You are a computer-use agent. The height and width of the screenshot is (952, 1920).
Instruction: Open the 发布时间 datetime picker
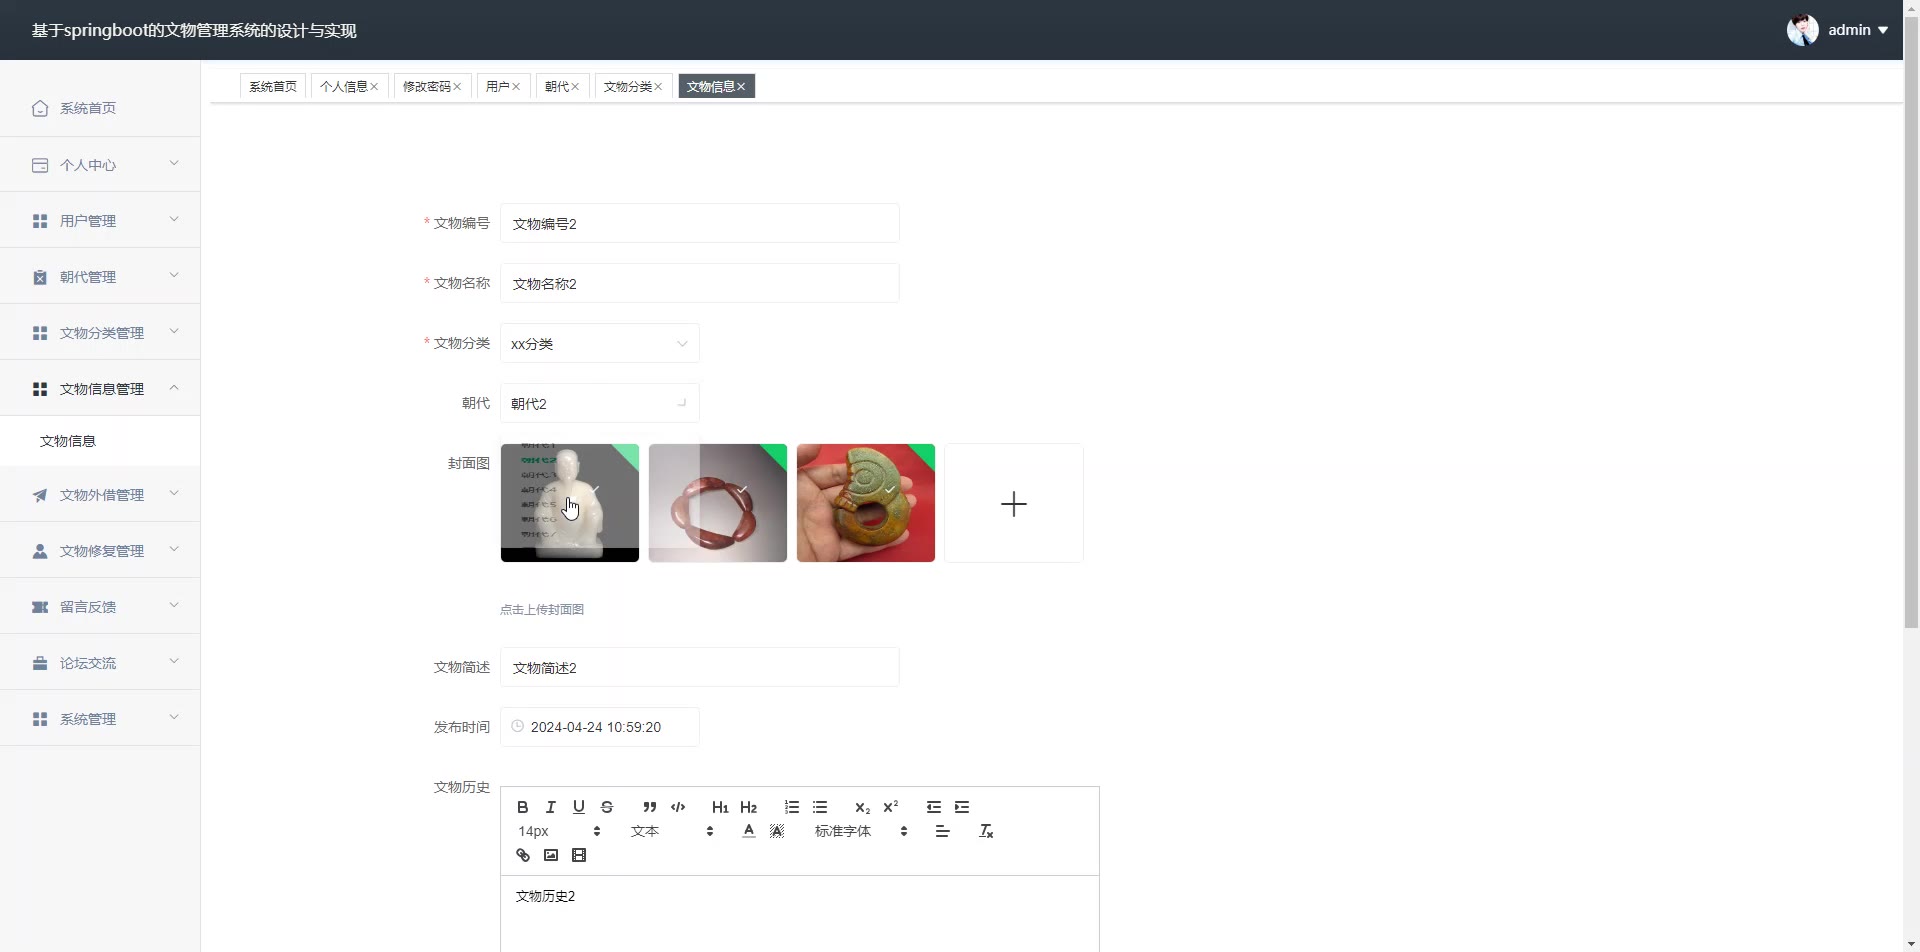(599, 727)
